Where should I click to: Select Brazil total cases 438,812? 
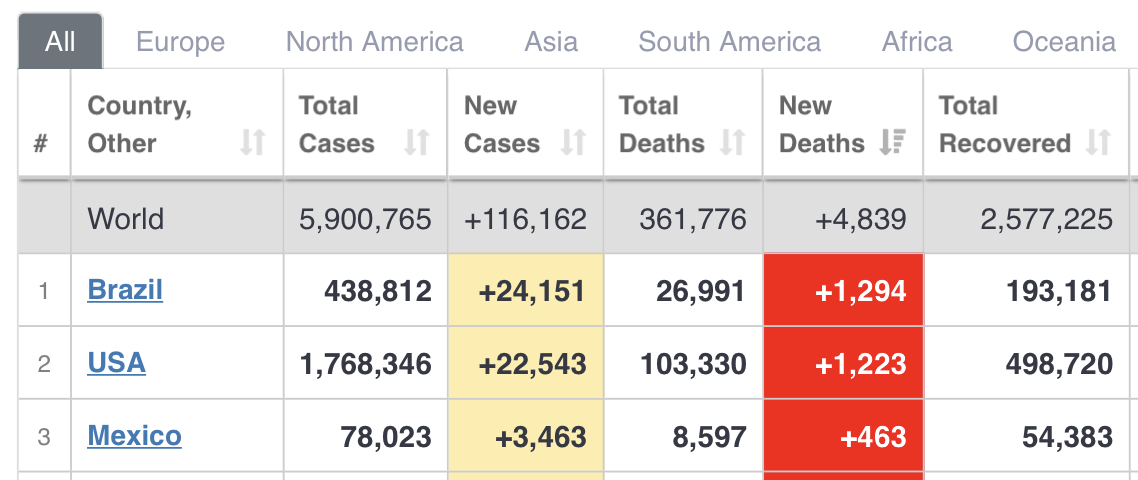pyautogui.click(x=377, y=291)
